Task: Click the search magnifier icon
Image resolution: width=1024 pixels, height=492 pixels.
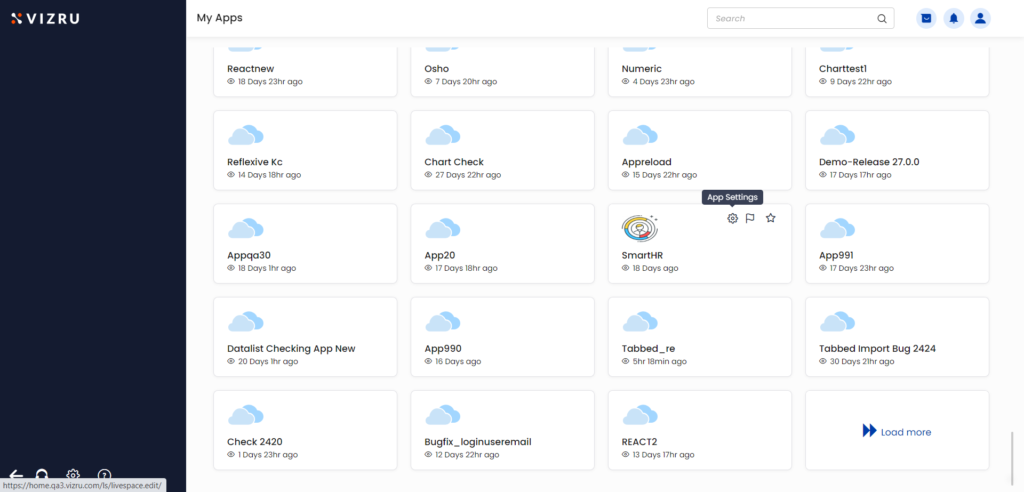Action: 882,18
